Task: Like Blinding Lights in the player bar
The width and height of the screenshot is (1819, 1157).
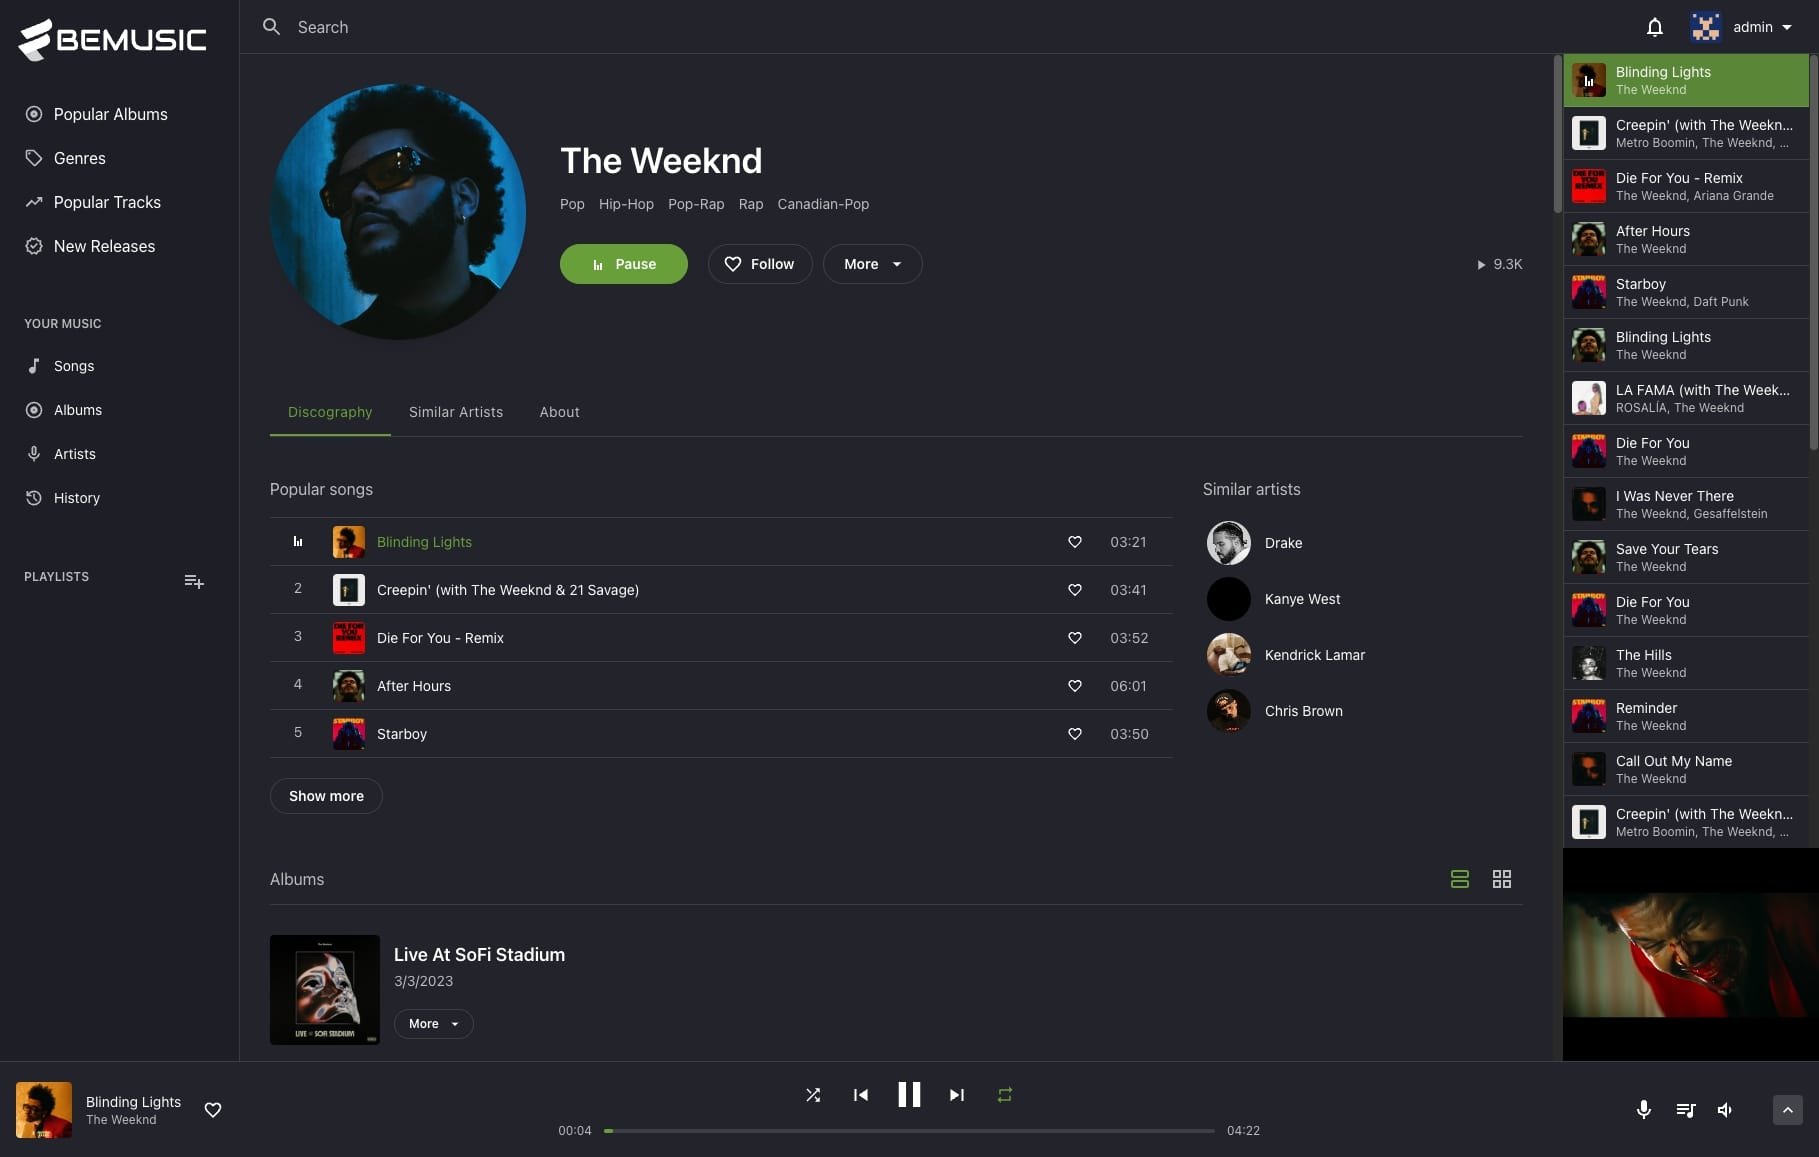Action: pyautogui.click(x=213, y=1110)
